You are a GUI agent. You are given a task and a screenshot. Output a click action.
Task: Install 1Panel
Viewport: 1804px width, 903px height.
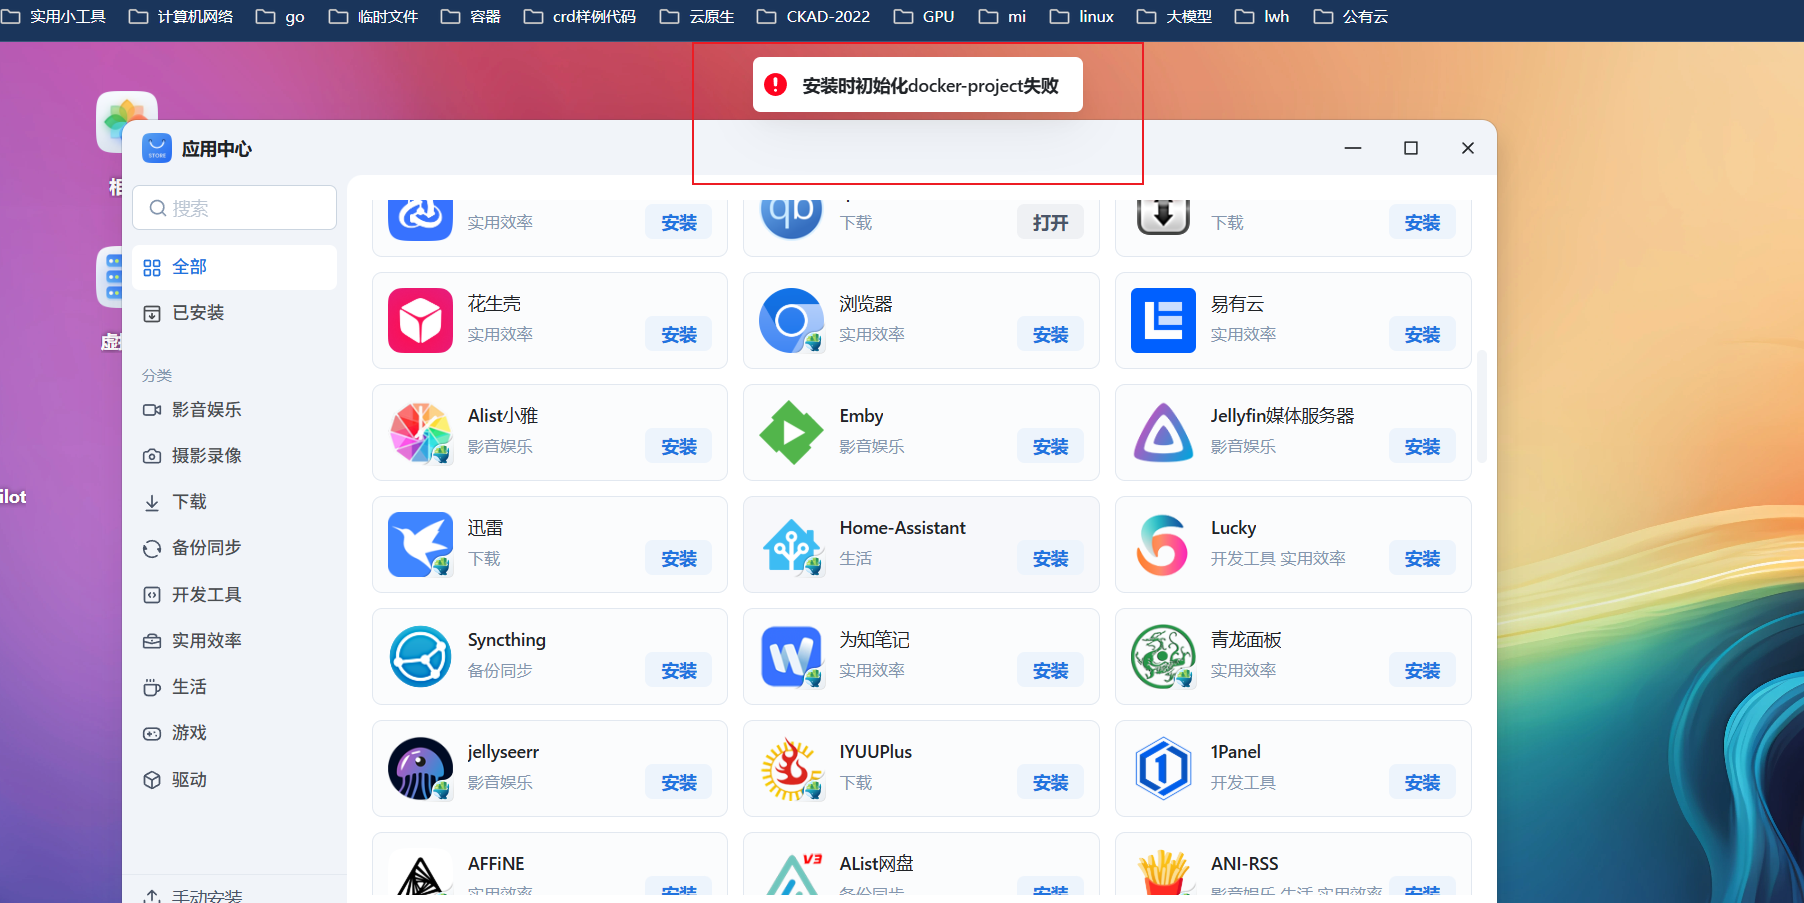[1422, 783]
